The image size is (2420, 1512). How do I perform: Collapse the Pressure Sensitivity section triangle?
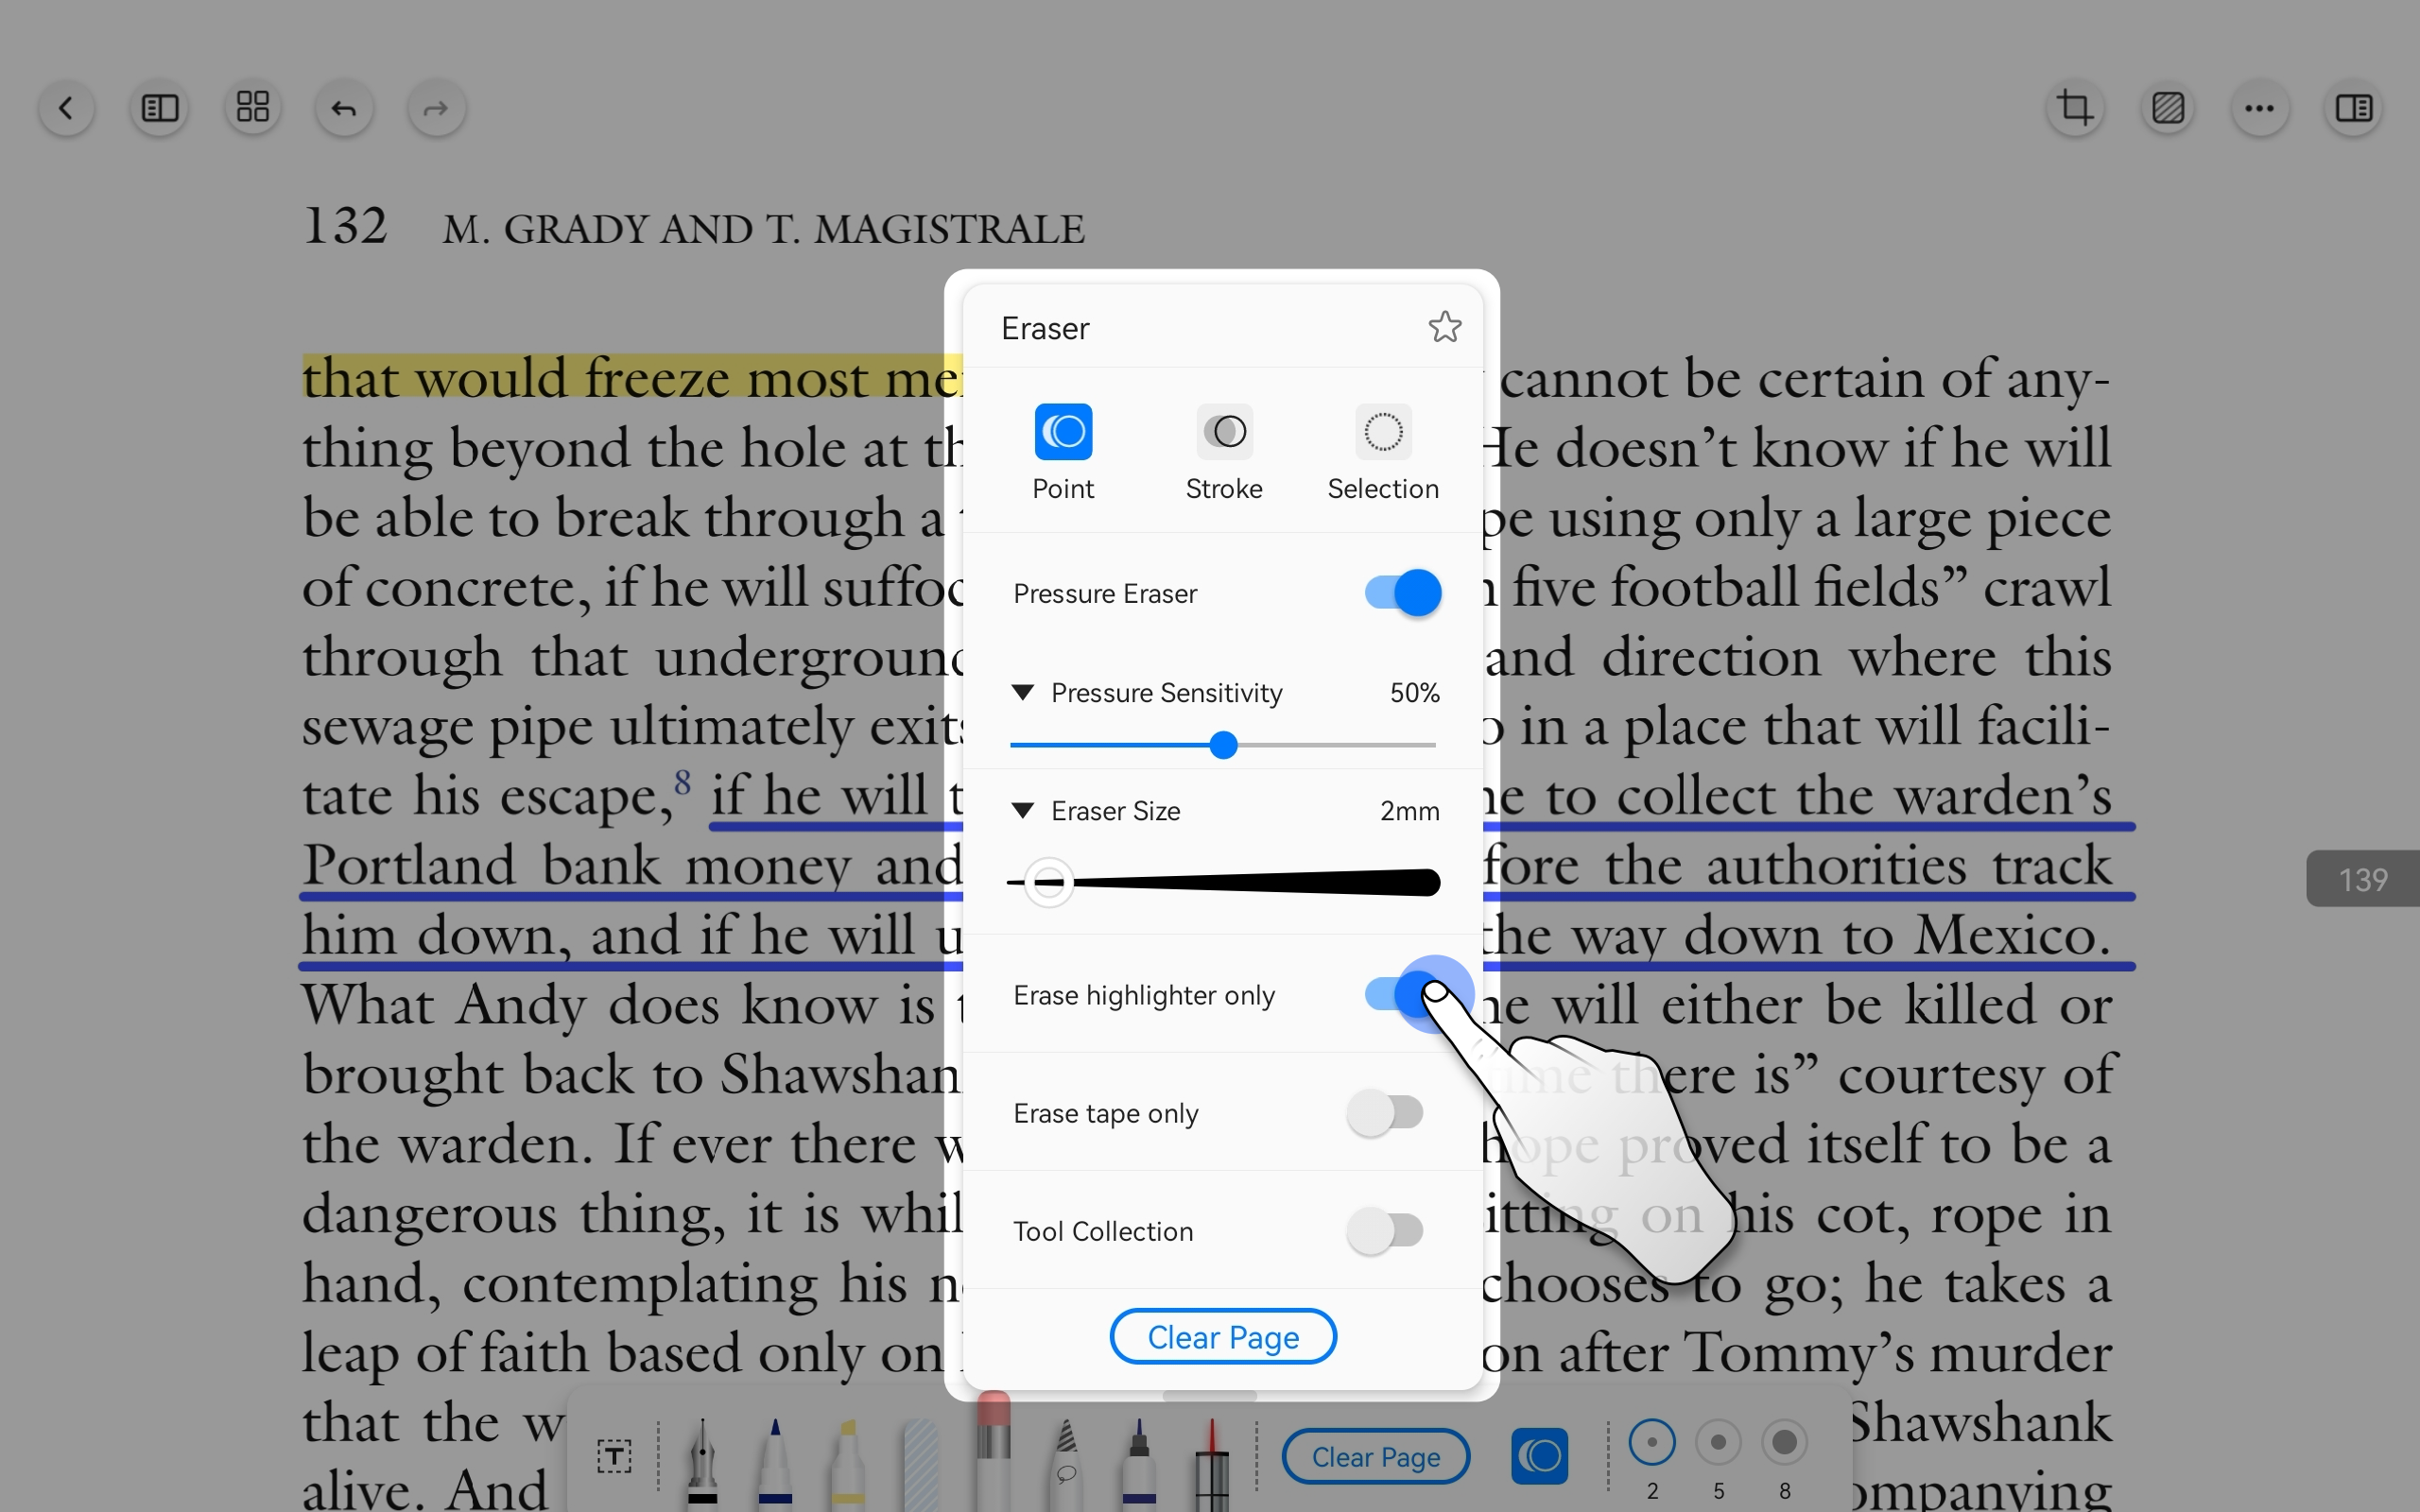(x=1022, y=692)
